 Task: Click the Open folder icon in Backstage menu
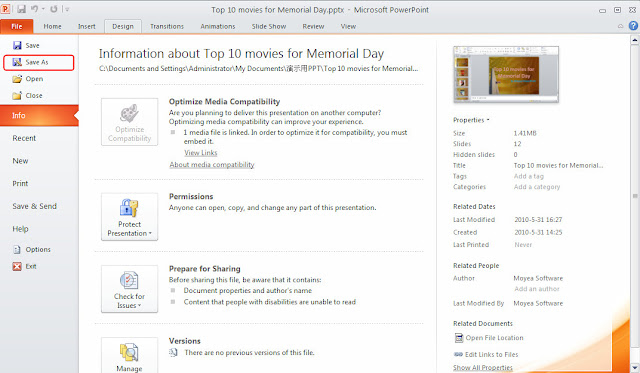17,79
